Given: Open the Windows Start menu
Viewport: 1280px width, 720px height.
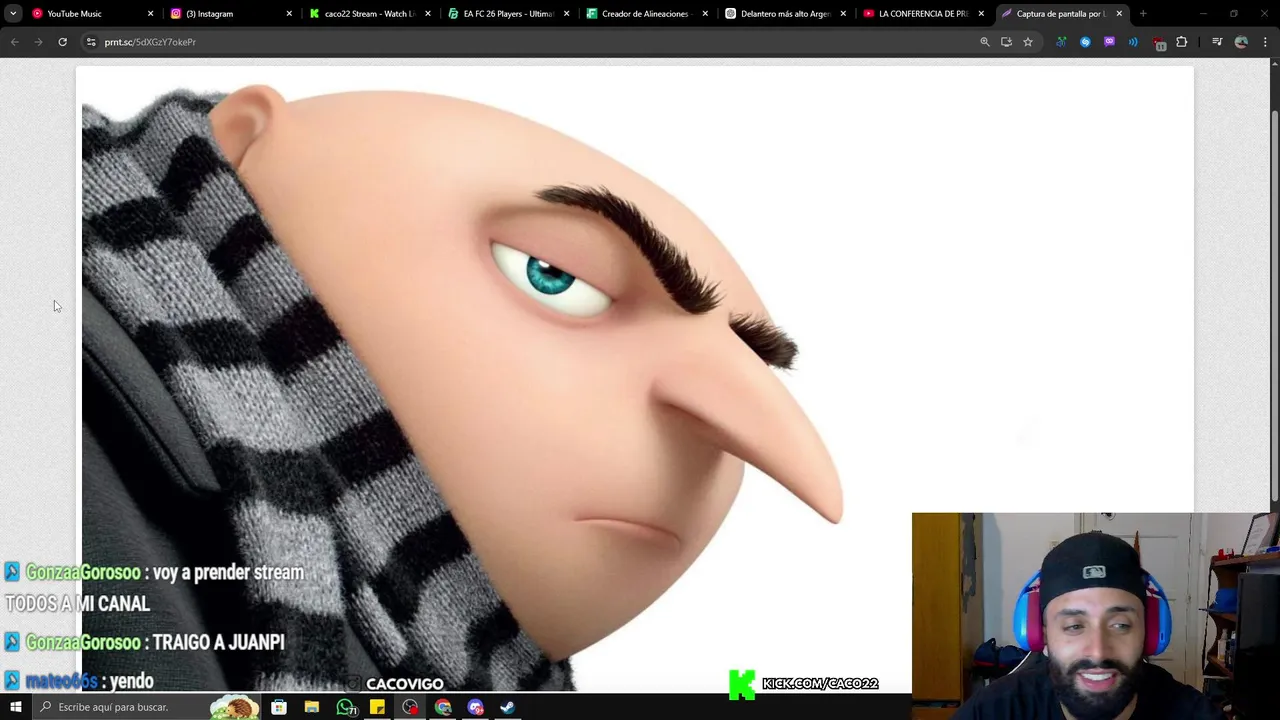Looking at the screenshot, I should tap(15, 707).
